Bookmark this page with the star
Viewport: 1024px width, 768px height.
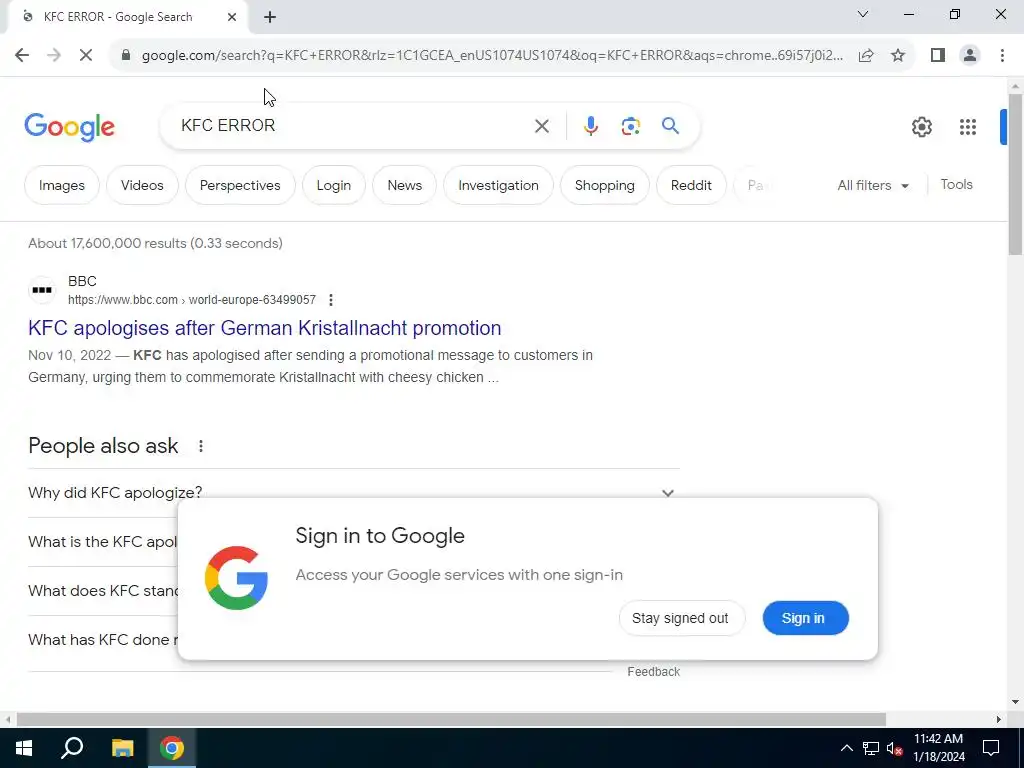(898, 56)
